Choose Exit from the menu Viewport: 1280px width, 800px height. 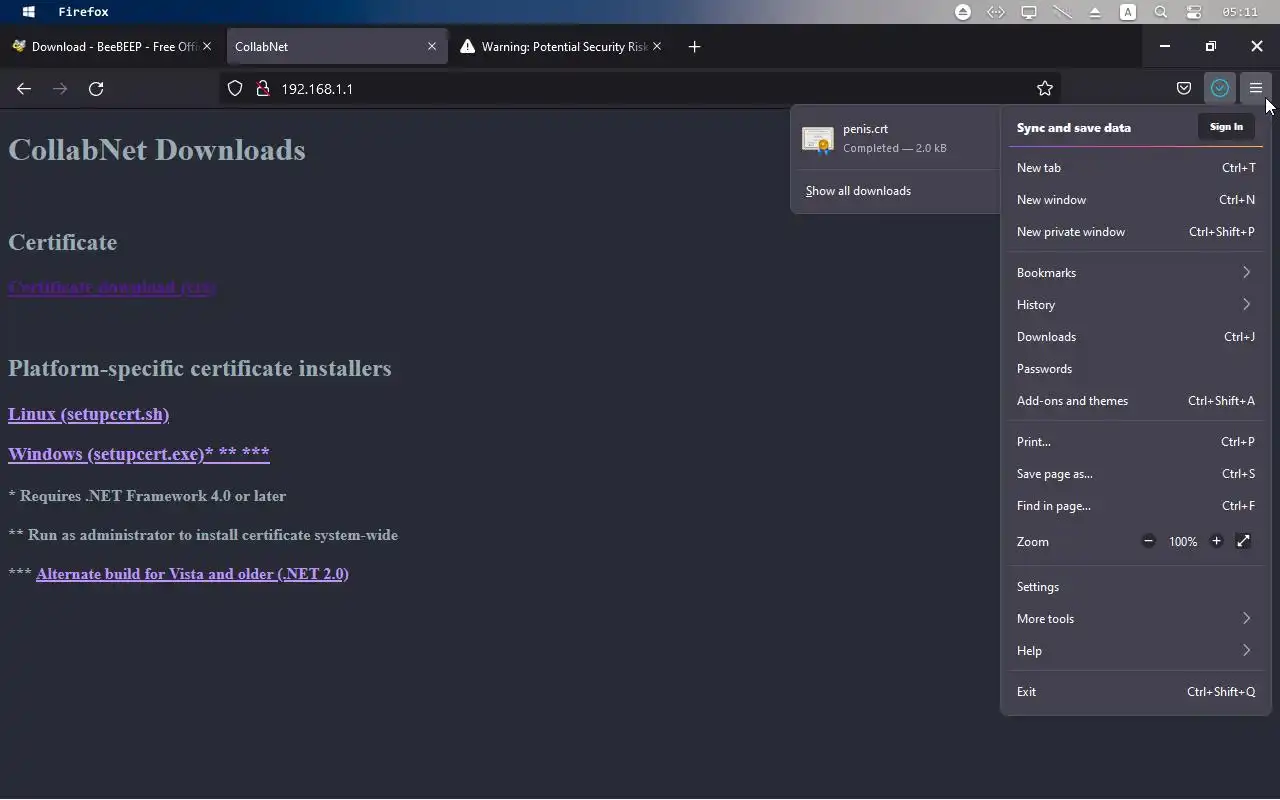point(1136,692)
